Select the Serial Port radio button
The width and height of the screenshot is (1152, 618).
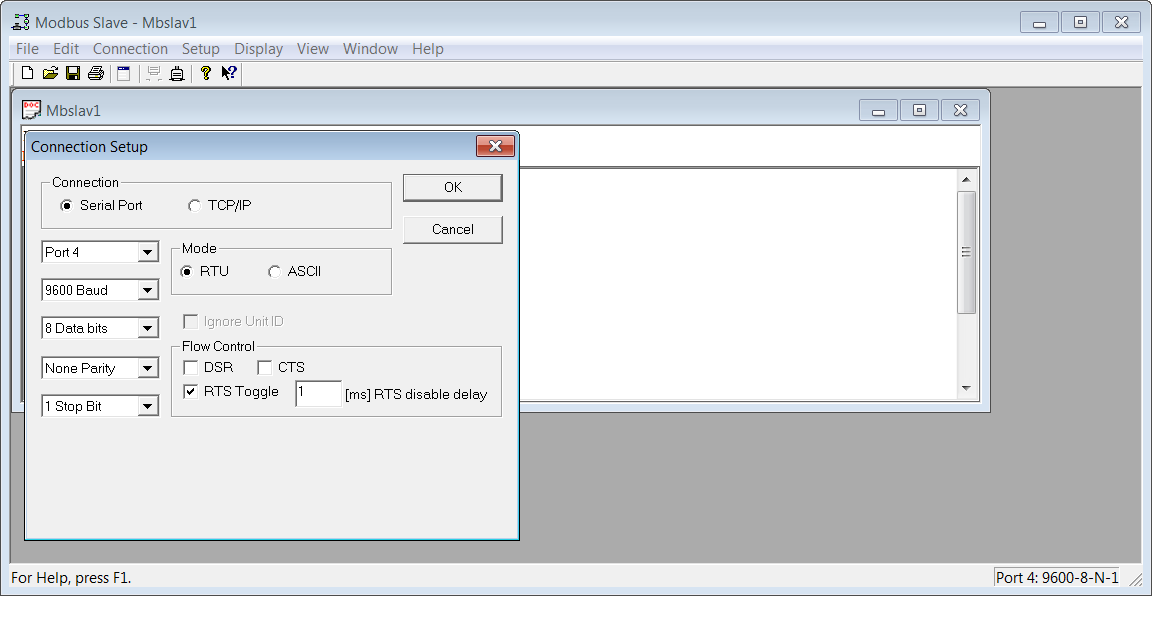tap(66, 205)
